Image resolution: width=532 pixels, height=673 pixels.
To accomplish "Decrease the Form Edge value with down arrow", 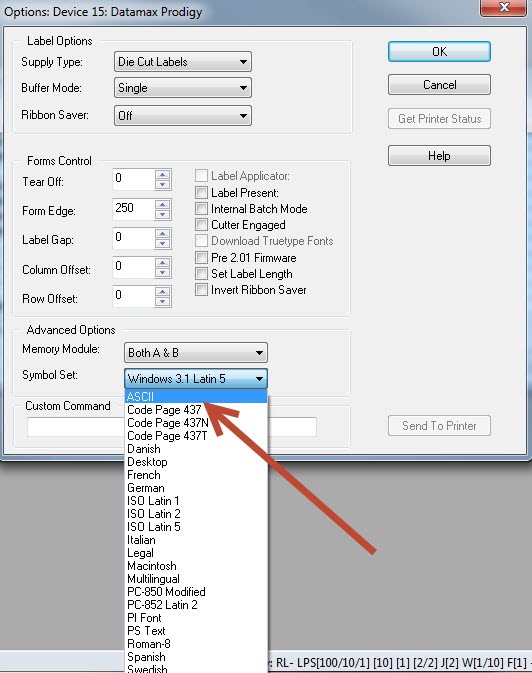I will click(162, 214).
